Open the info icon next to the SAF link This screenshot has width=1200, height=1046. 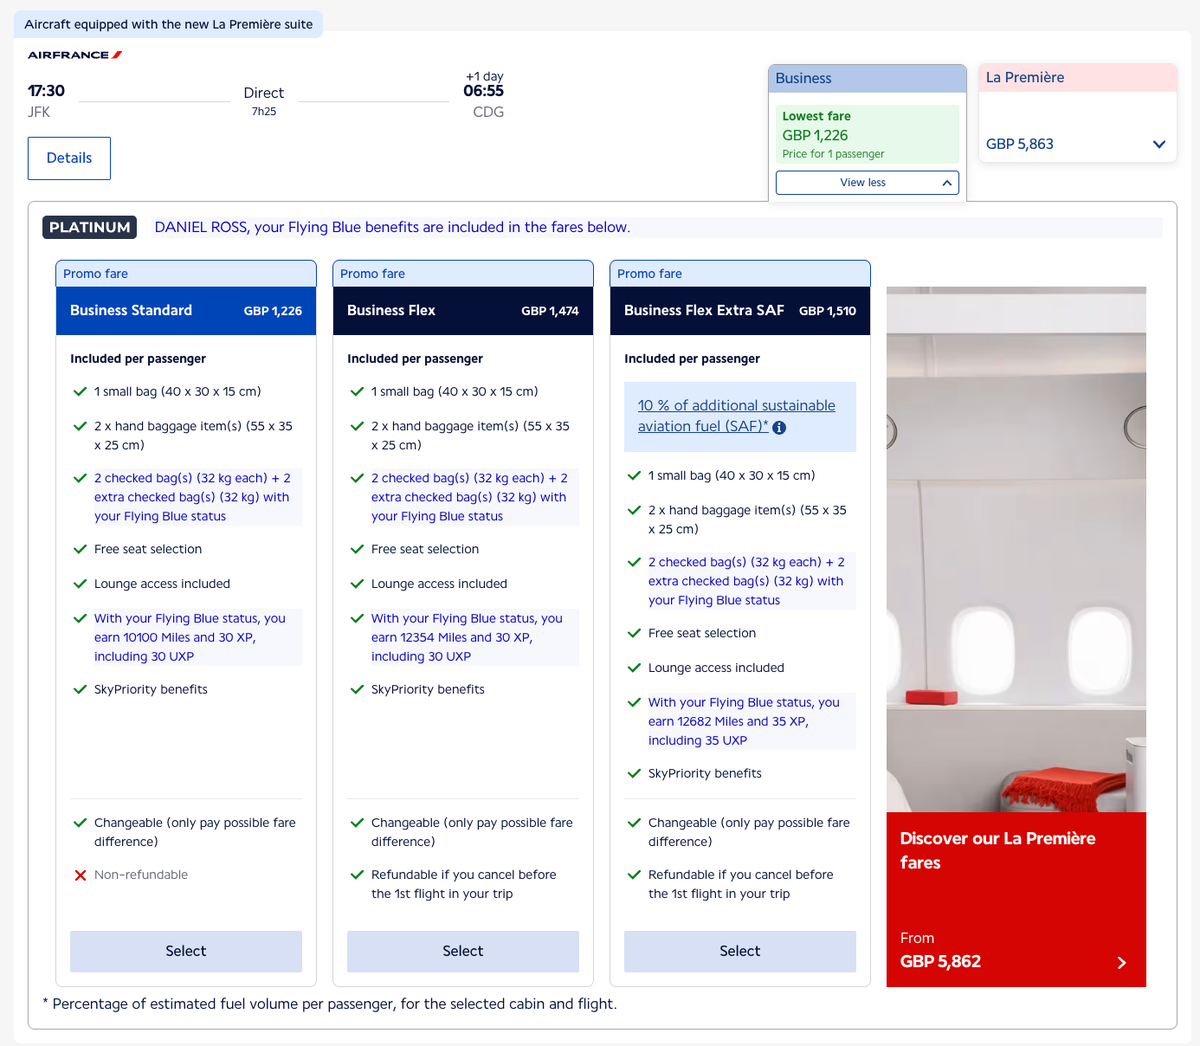pos(779,426)
